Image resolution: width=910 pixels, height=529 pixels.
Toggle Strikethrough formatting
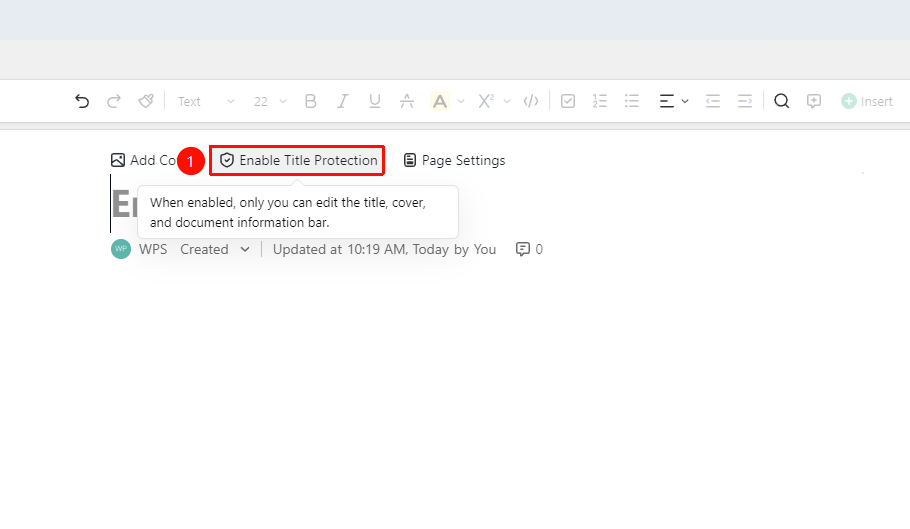pos(407,102)
